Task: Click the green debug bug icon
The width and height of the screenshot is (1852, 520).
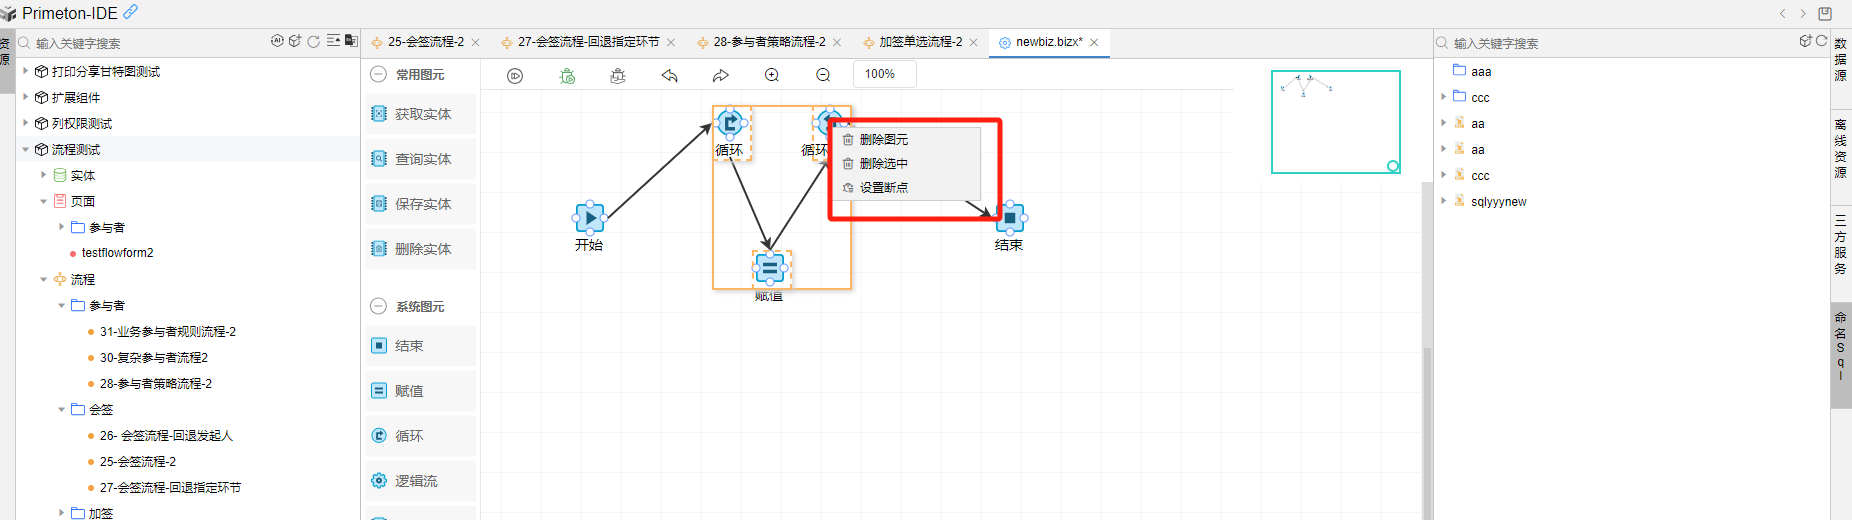Action: click(x=567, y=76)
